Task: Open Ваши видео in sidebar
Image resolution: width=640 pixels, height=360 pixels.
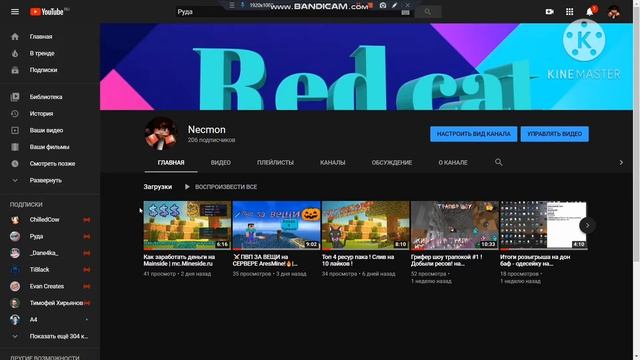Action: (50, 131)
